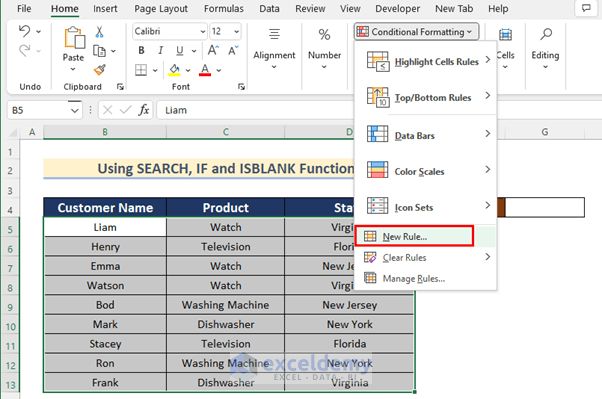Click the Cut scissors icon

99,32
